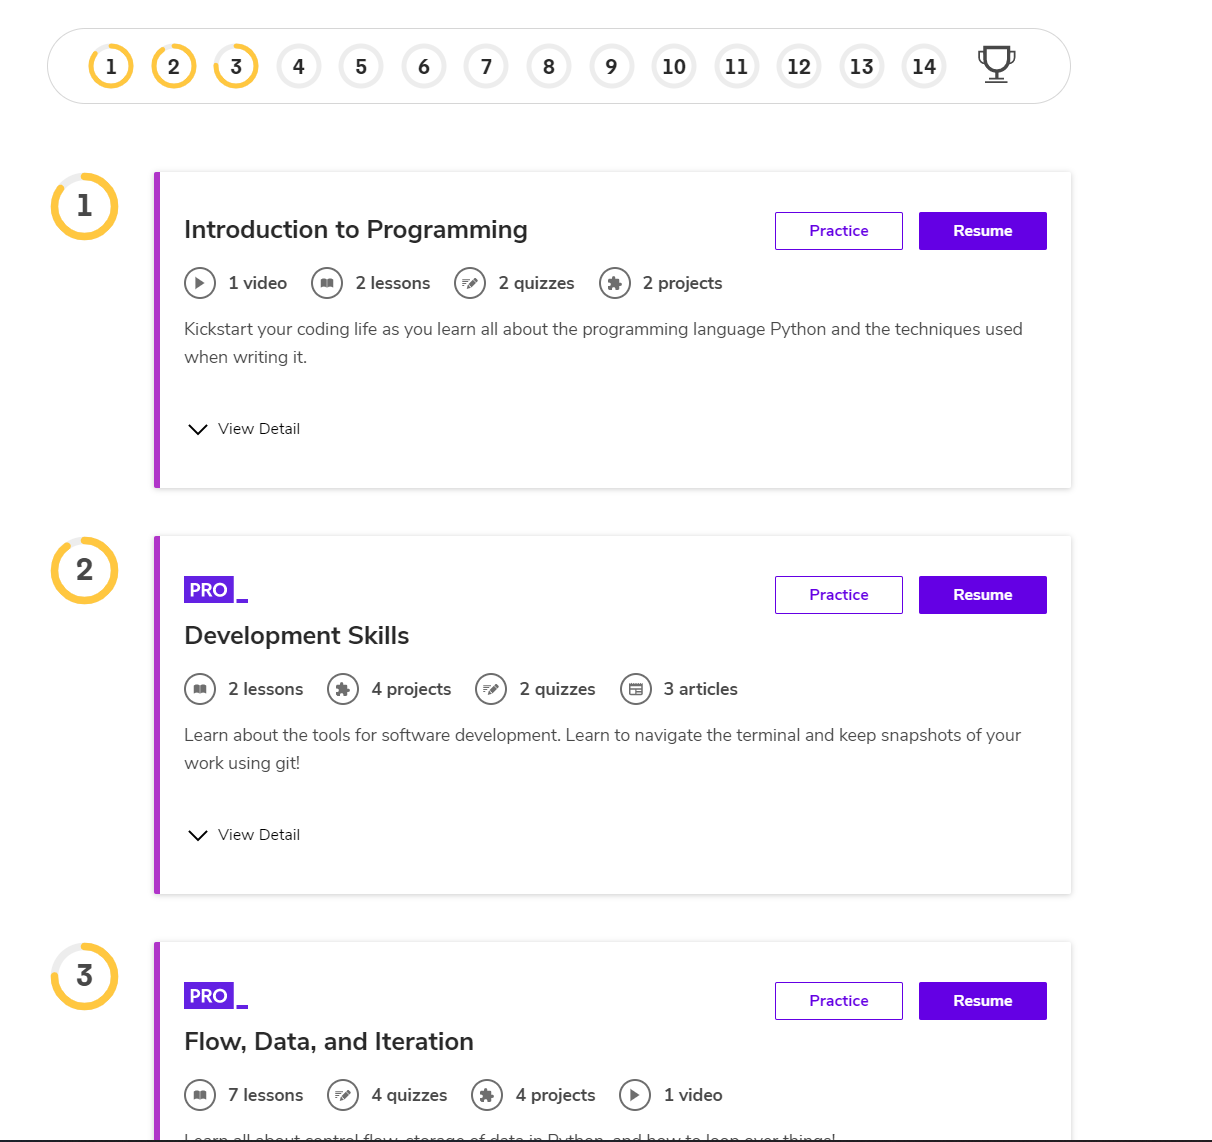Open the Development Skills title
Screen dimensions: 1212x1142
pos(297,636)
